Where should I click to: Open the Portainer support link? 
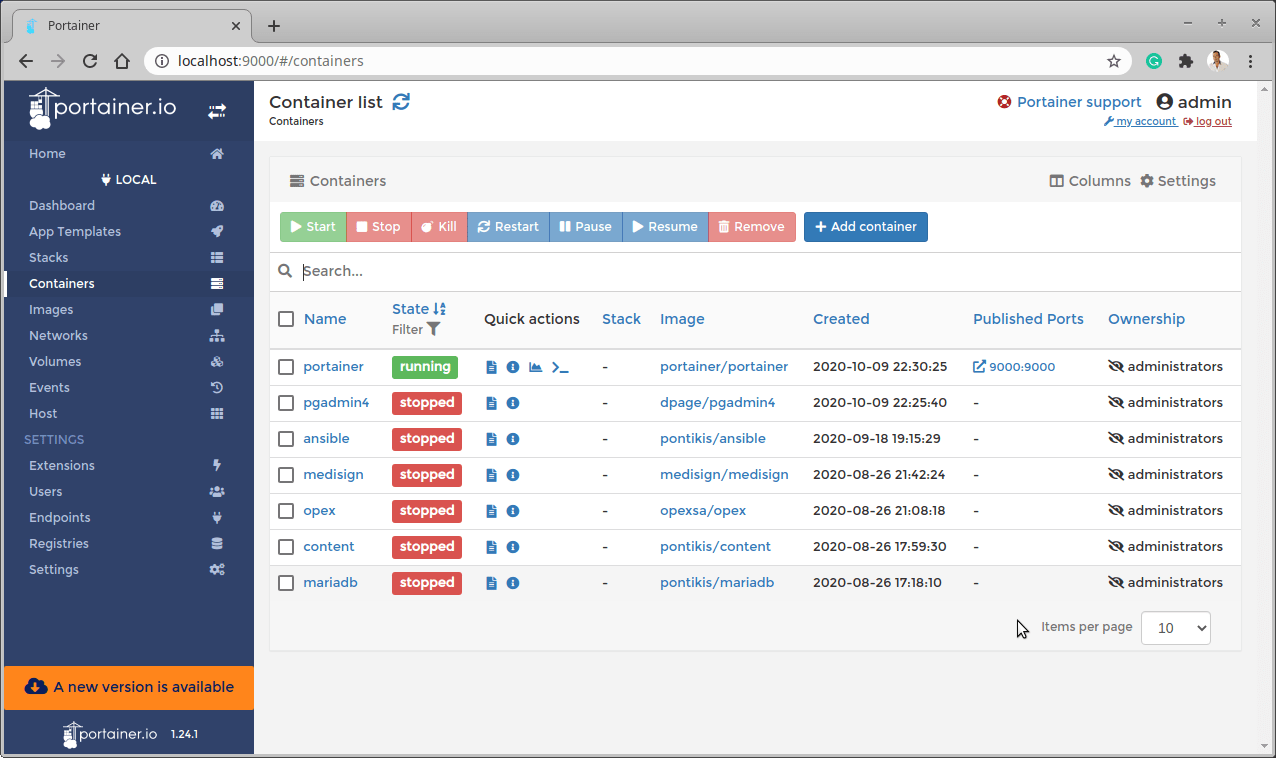point(1069,102)
